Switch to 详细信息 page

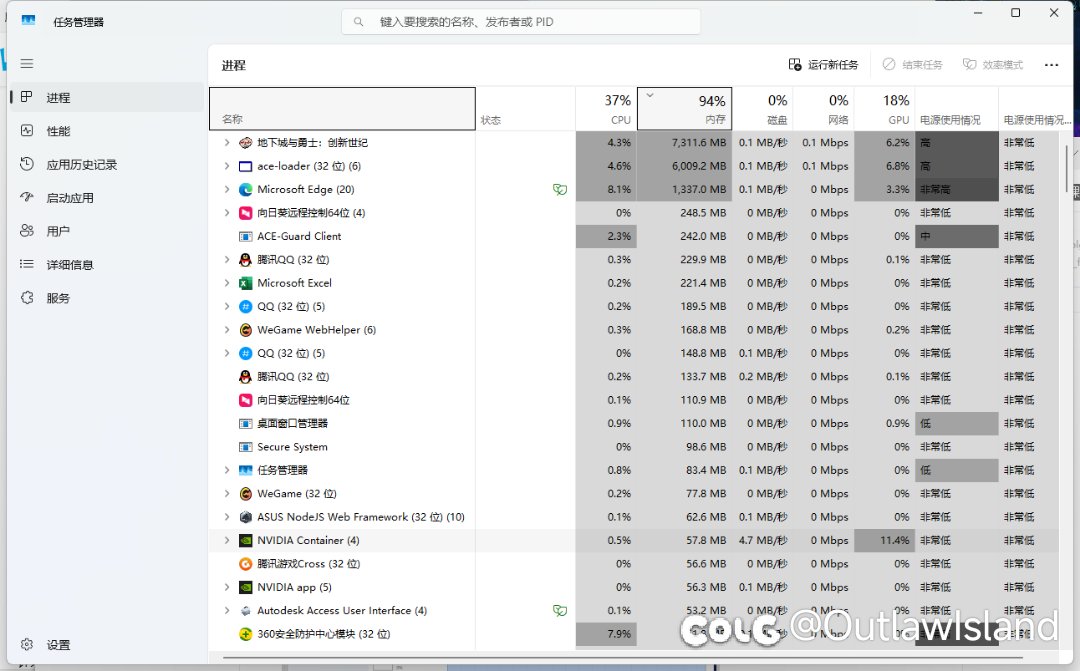107,265
